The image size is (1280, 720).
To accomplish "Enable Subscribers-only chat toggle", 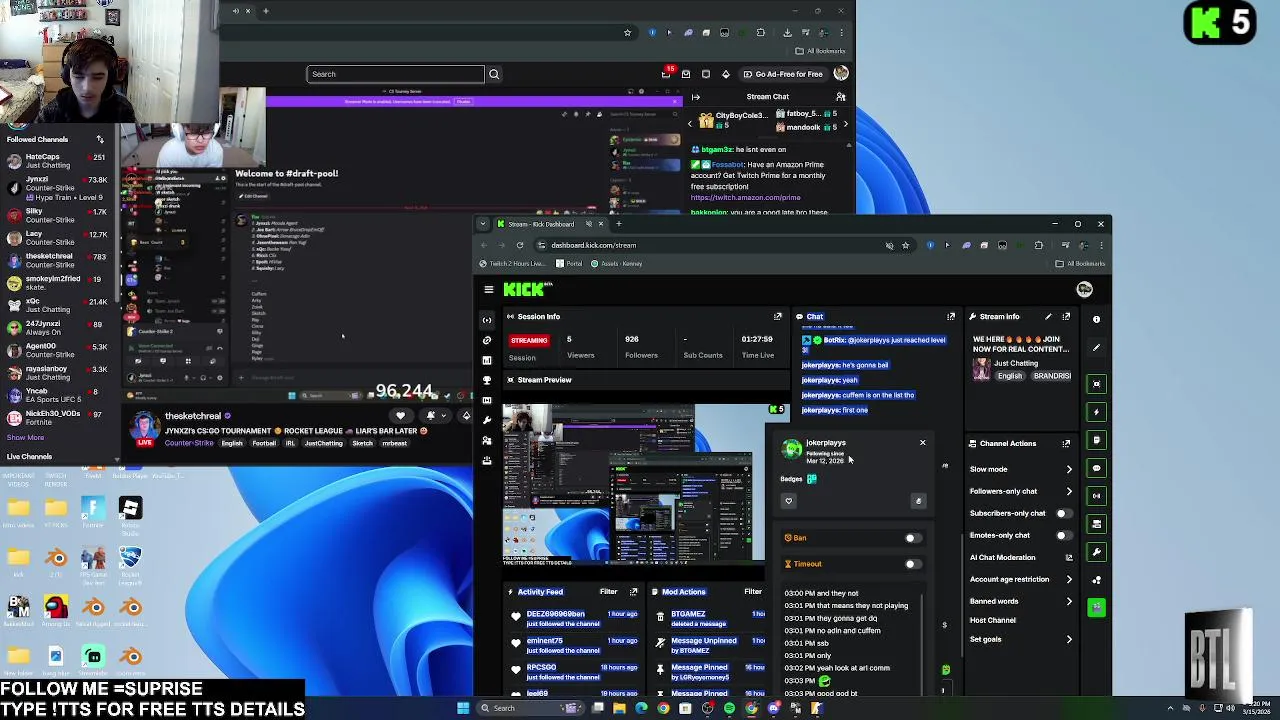I will (x=1062, y=513).
